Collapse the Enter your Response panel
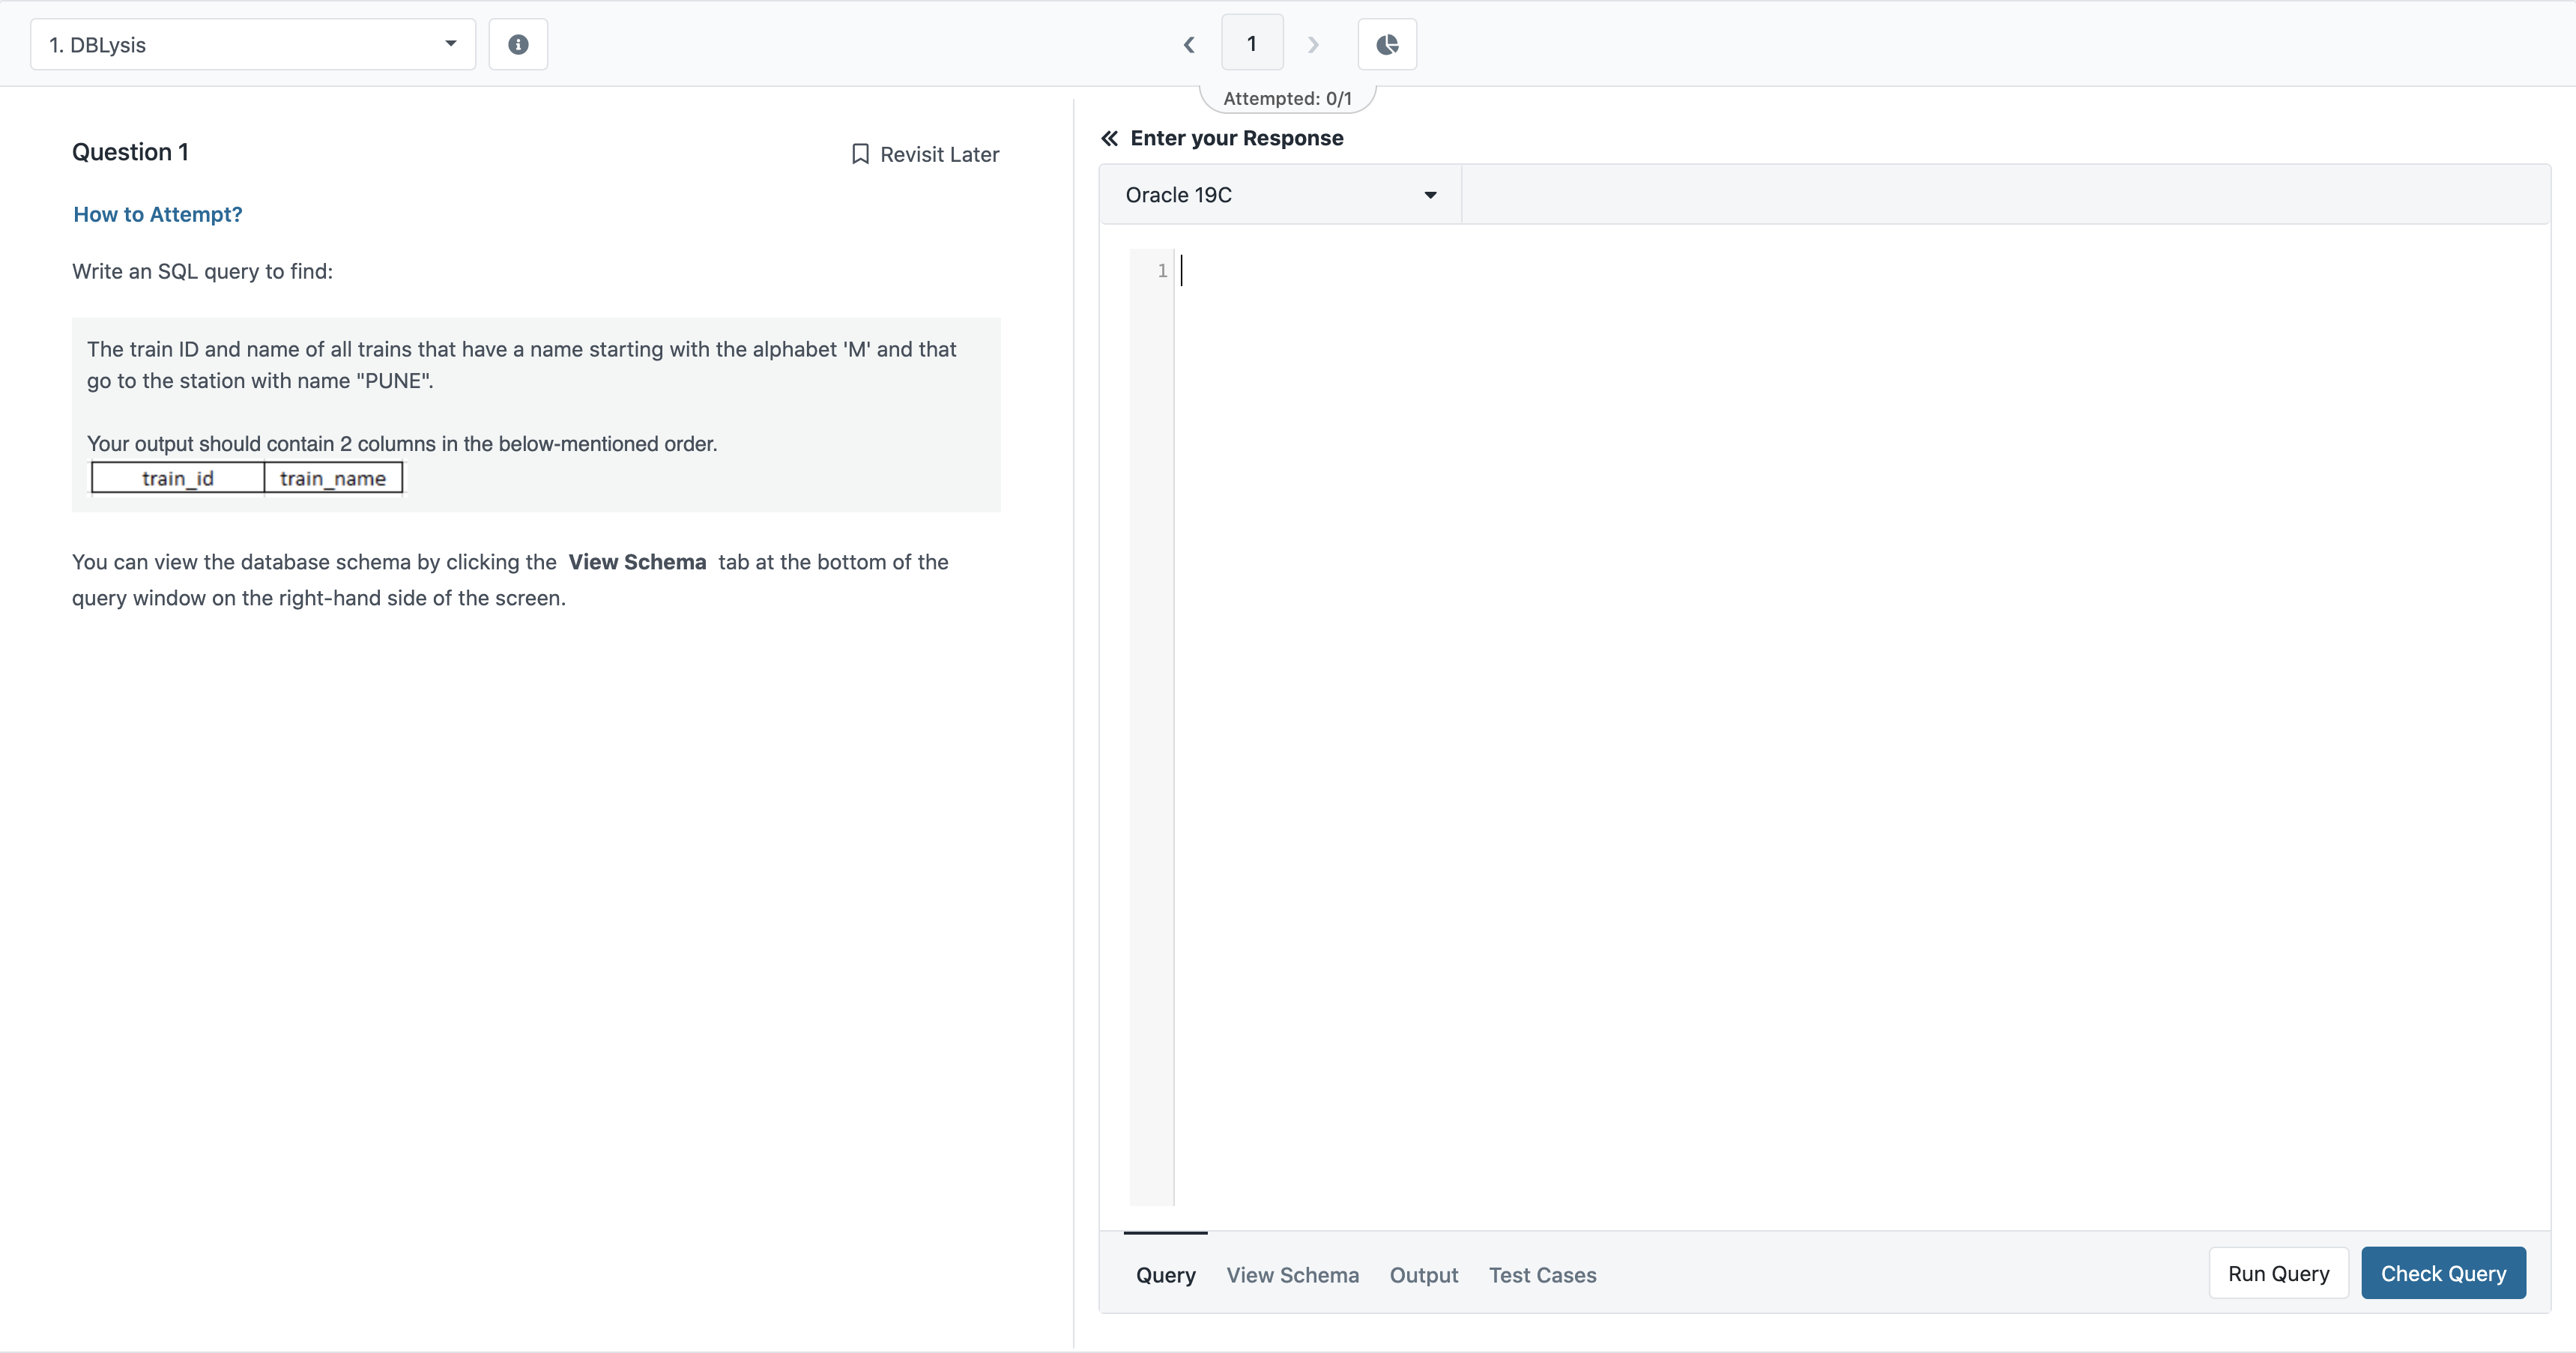Image resolution: width=2576 pixels, height=1353 pixels. (x=1108, y=138)
